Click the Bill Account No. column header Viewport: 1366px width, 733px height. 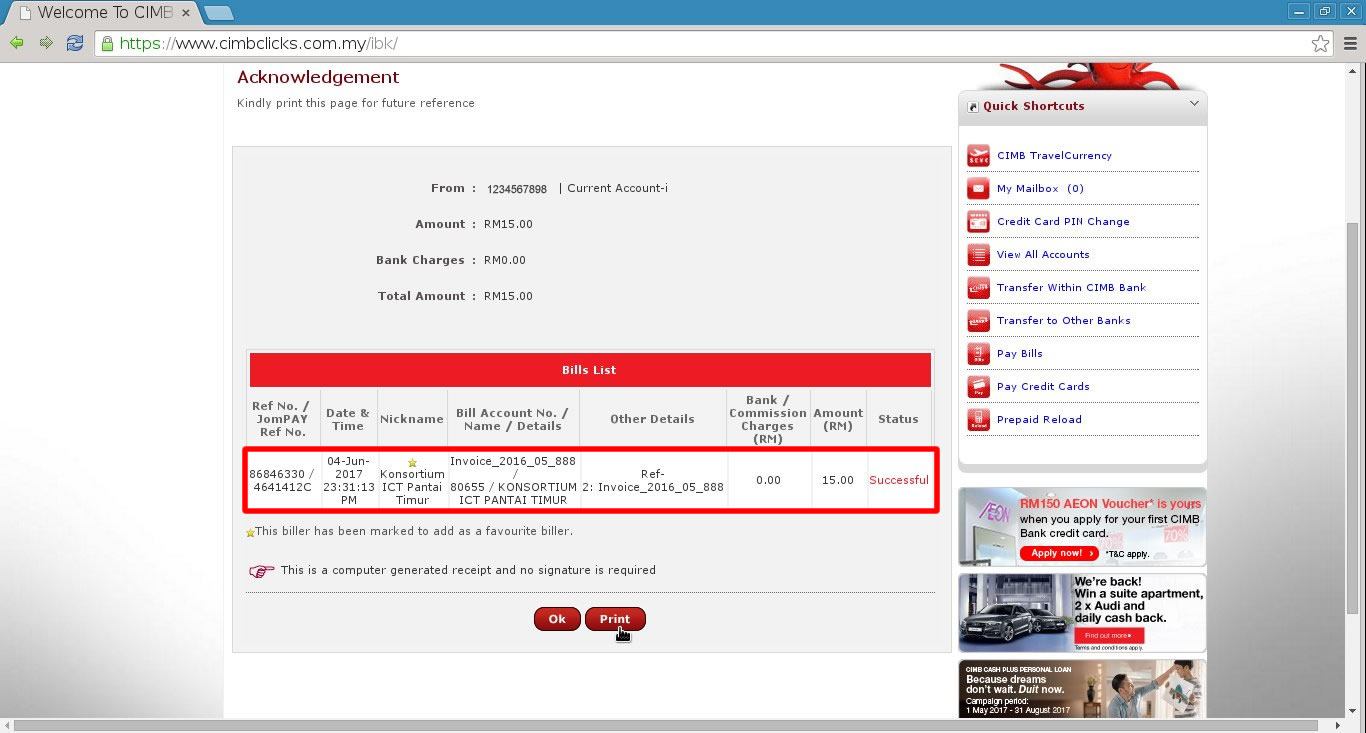[x=512, y=419]
